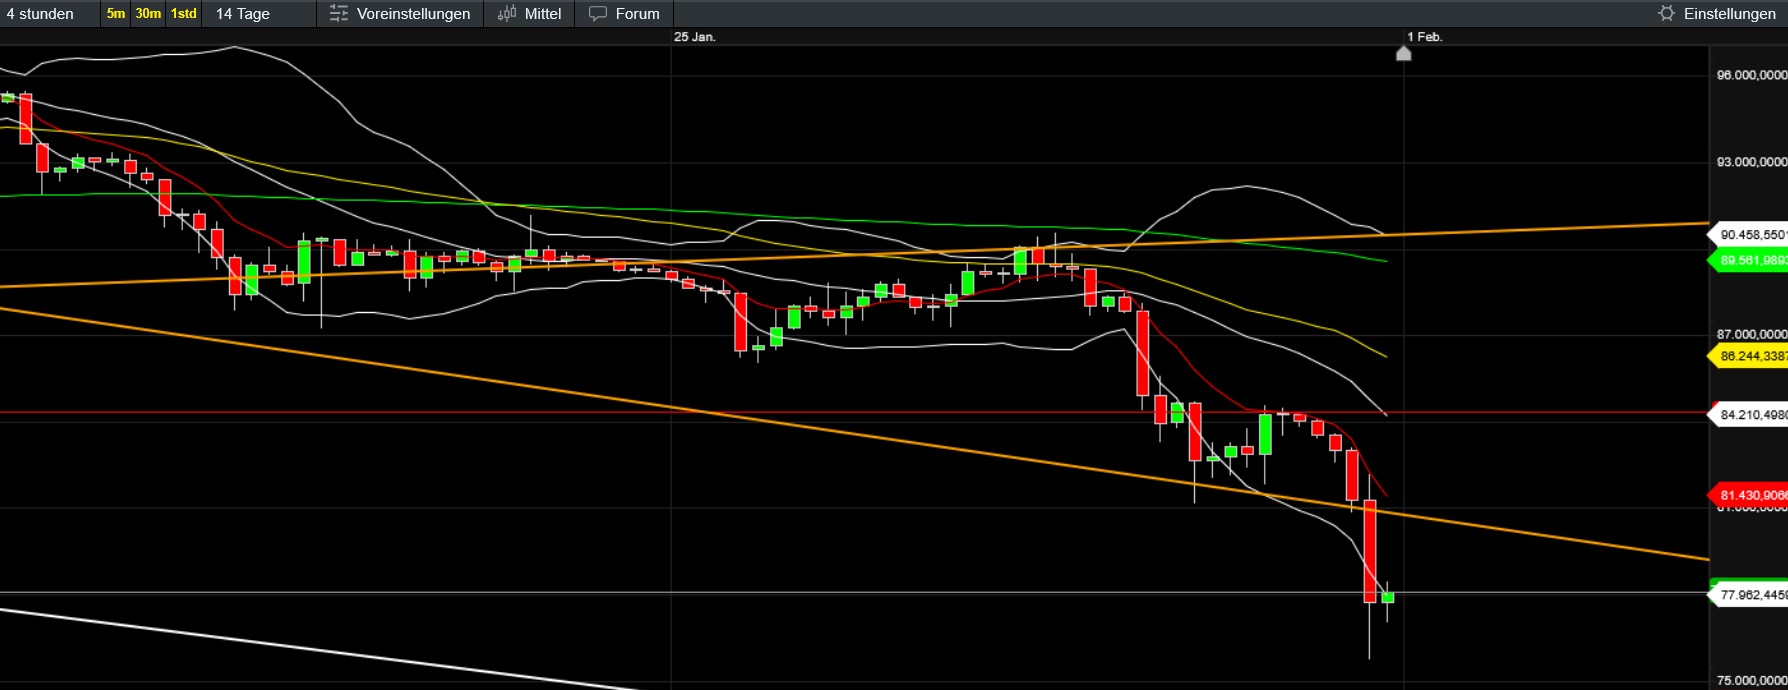The width and height of the screenshot is (1788, 690).
Task: Click the Forum speech bubble icon
Action: [x=598, y=14]
